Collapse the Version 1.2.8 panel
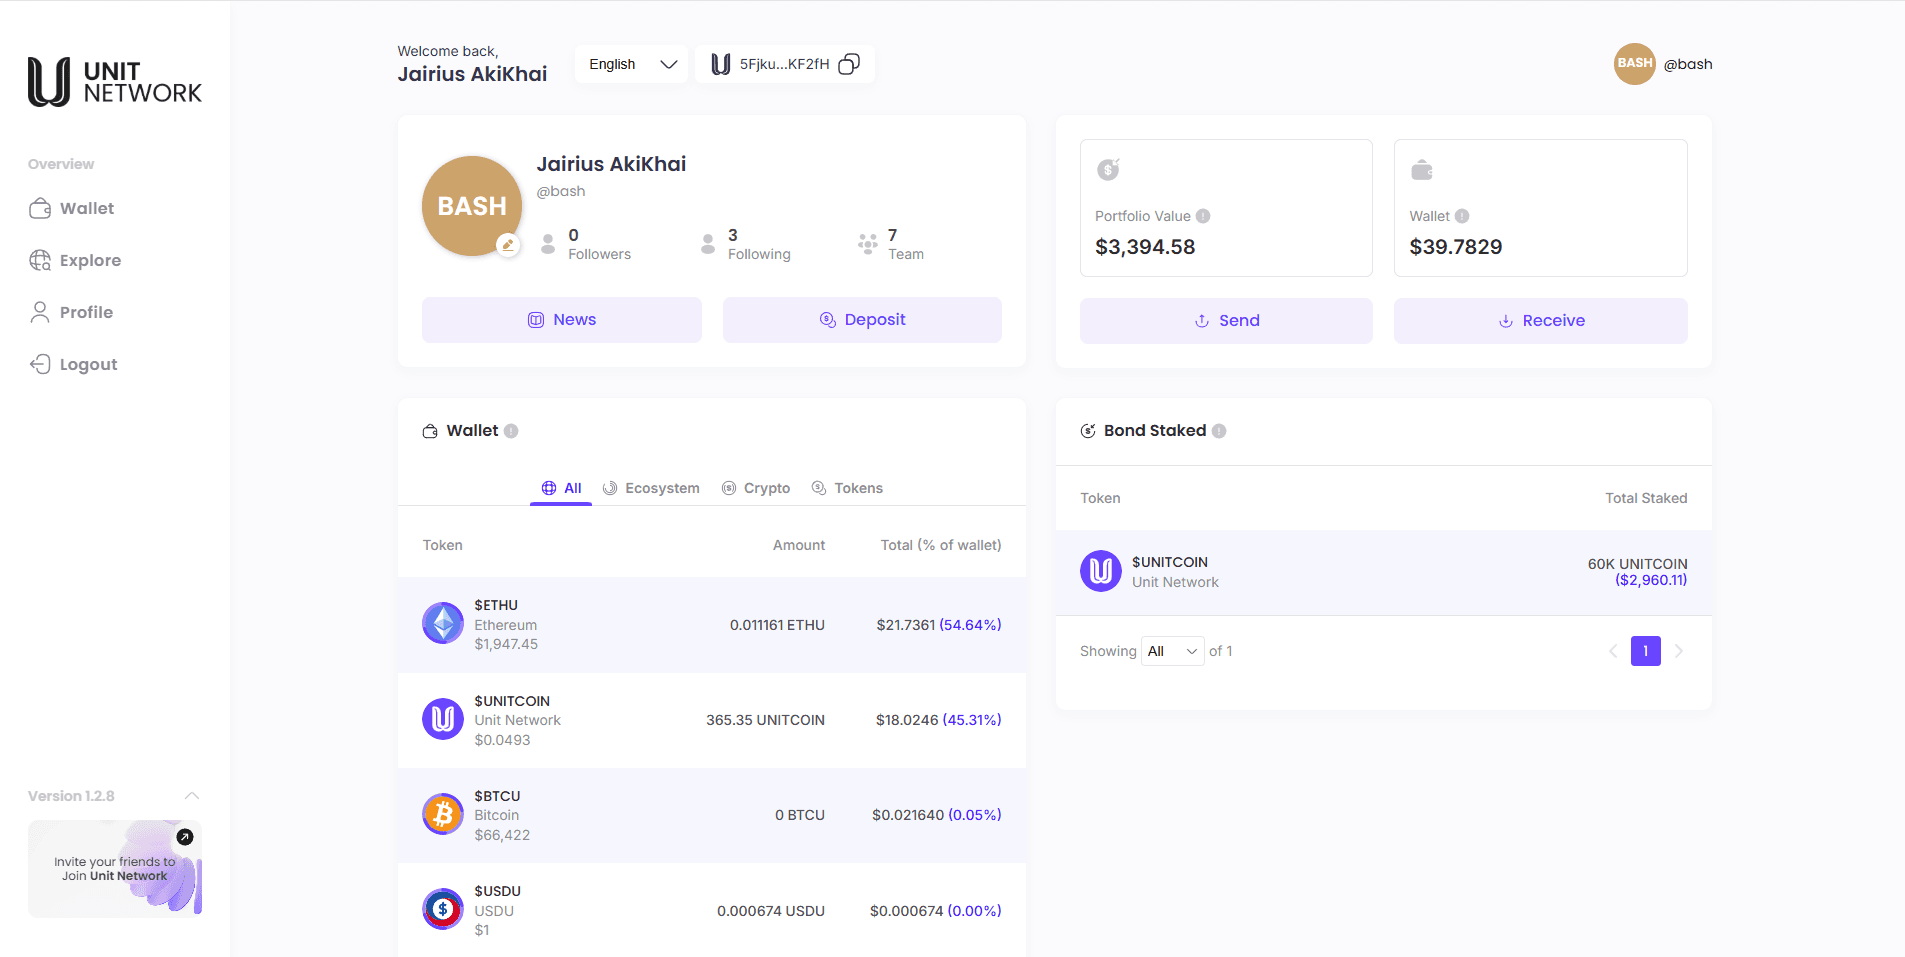 [x=192, y=796]
